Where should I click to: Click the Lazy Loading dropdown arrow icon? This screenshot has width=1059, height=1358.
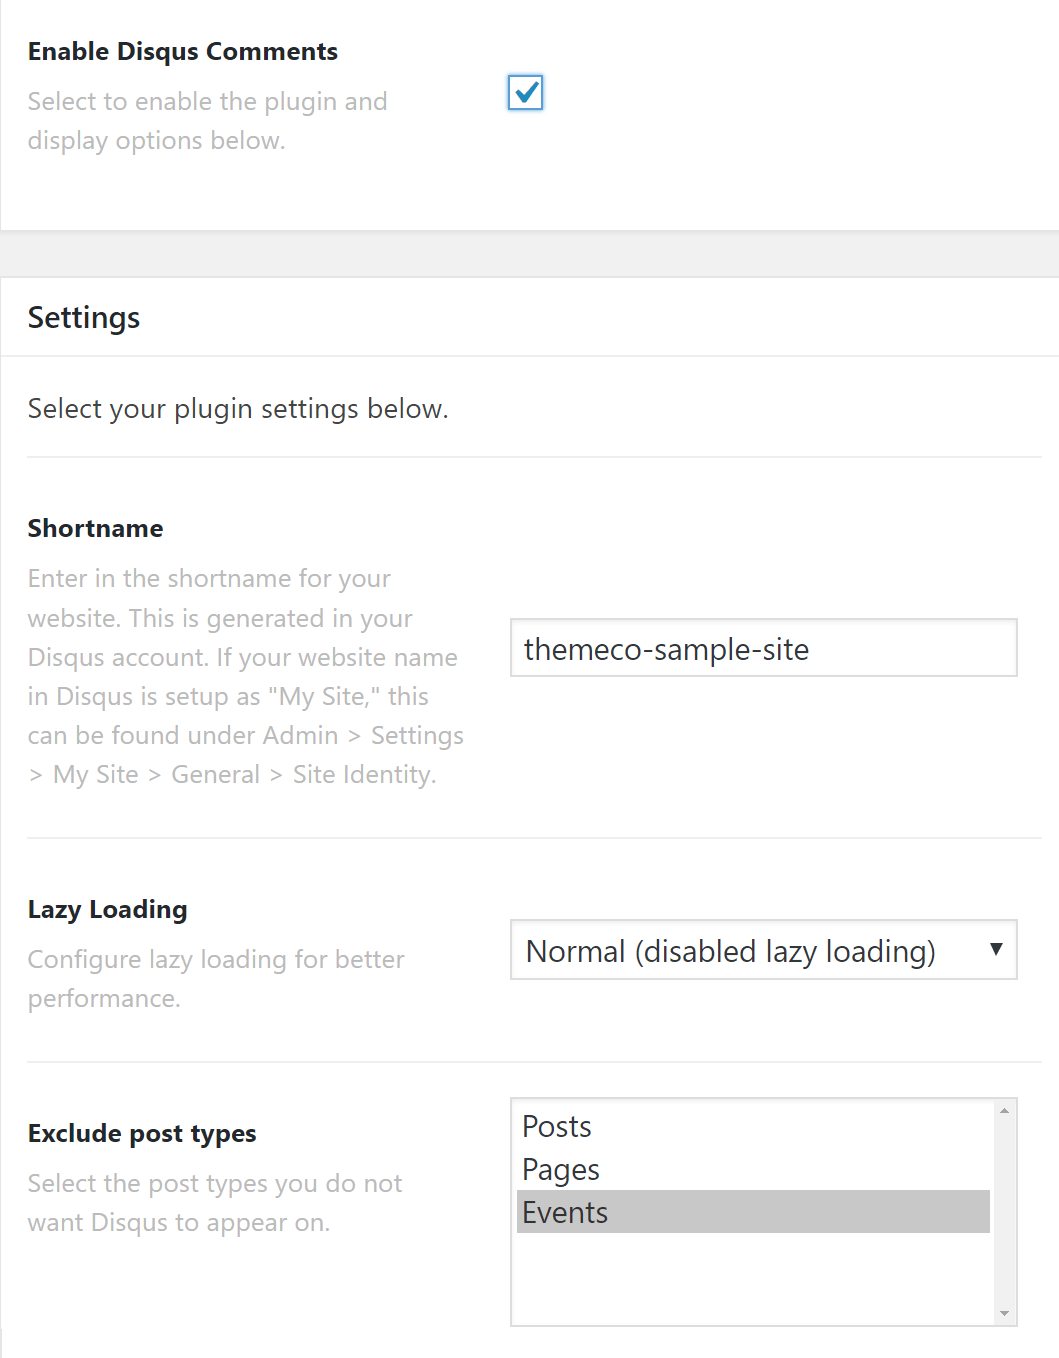[x=996, y=950]
